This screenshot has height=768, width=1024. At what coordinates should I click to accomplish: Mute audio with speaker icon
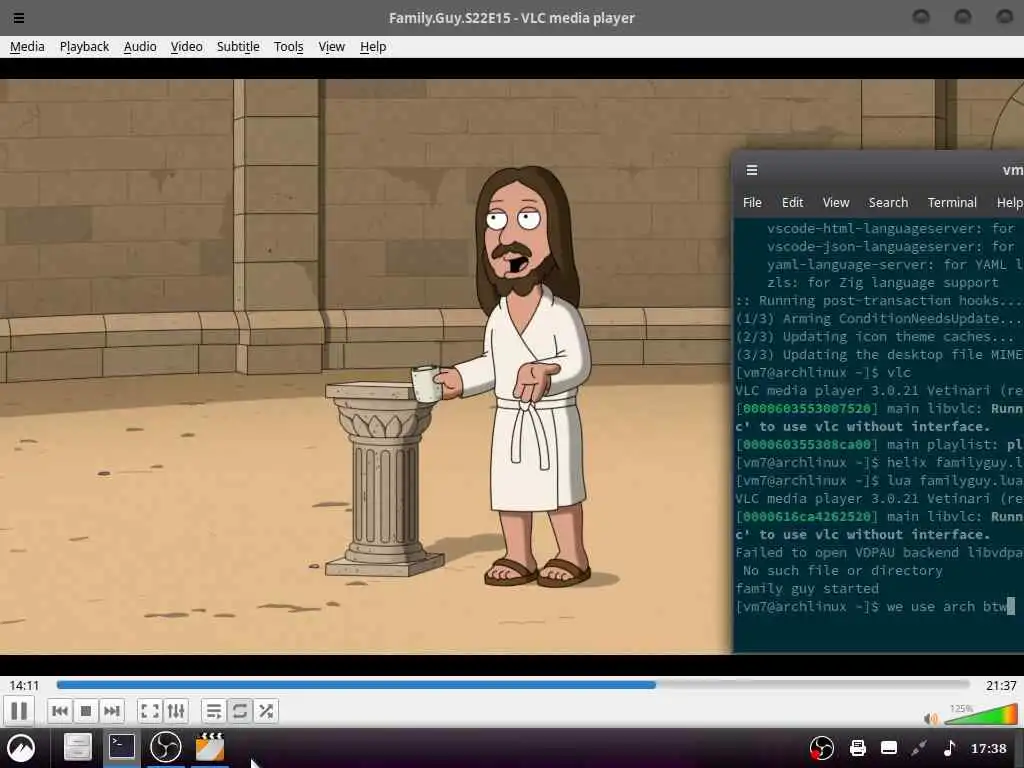coord(931,718)
